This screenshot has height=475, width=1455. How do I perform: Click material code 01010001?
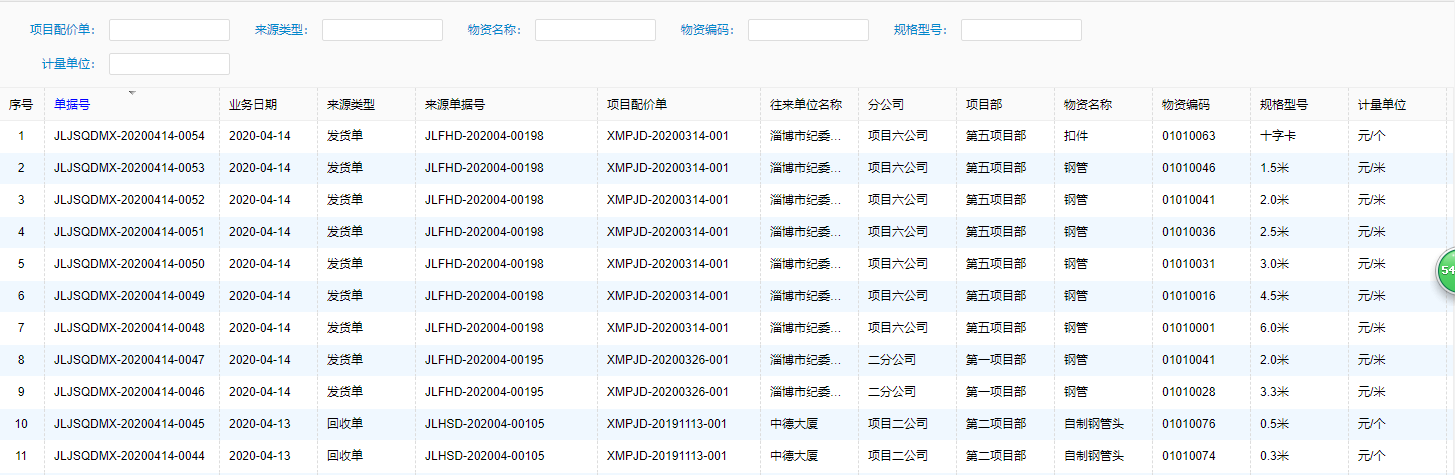click(1189, 328)
